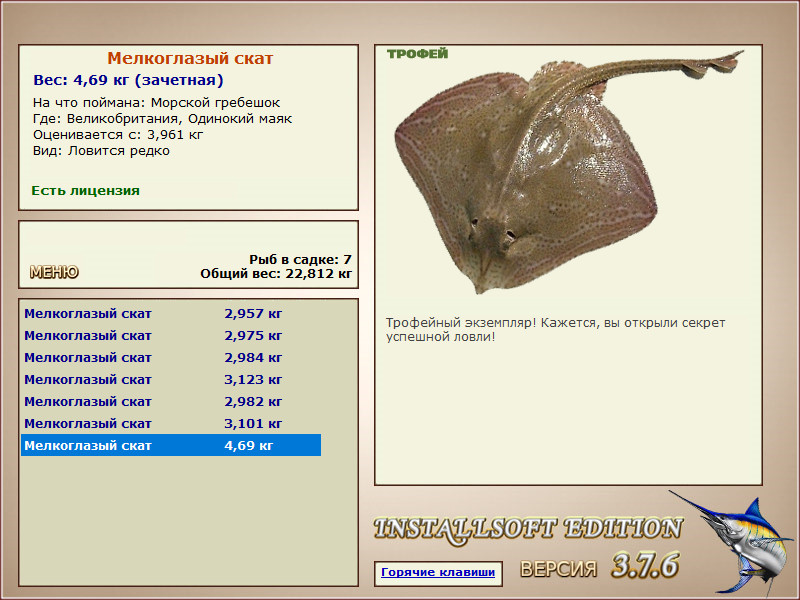Viewport: 800px width, 600px height.
Task: Click the Трофейный экземпляр description text
Action: point(555,330)
